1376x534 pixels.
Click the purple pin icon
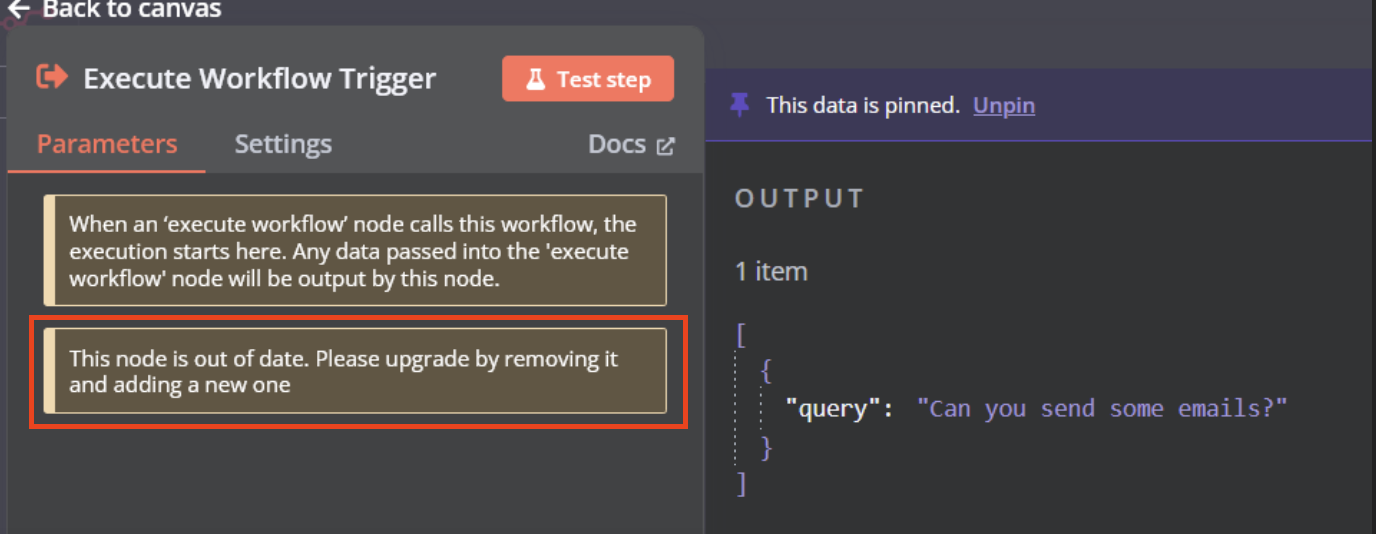point(740,105)
